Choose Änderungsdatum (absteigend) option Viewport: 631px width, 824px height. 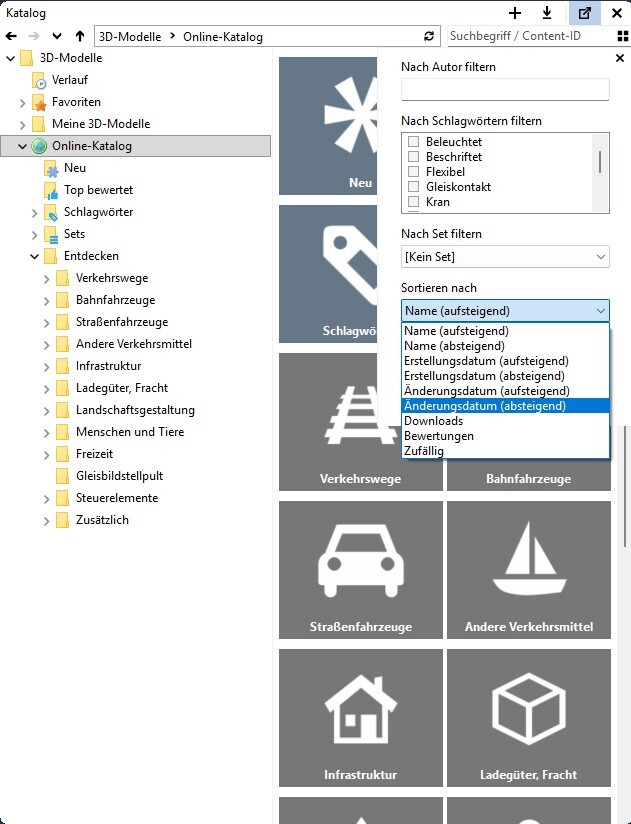tap(505, 406)
